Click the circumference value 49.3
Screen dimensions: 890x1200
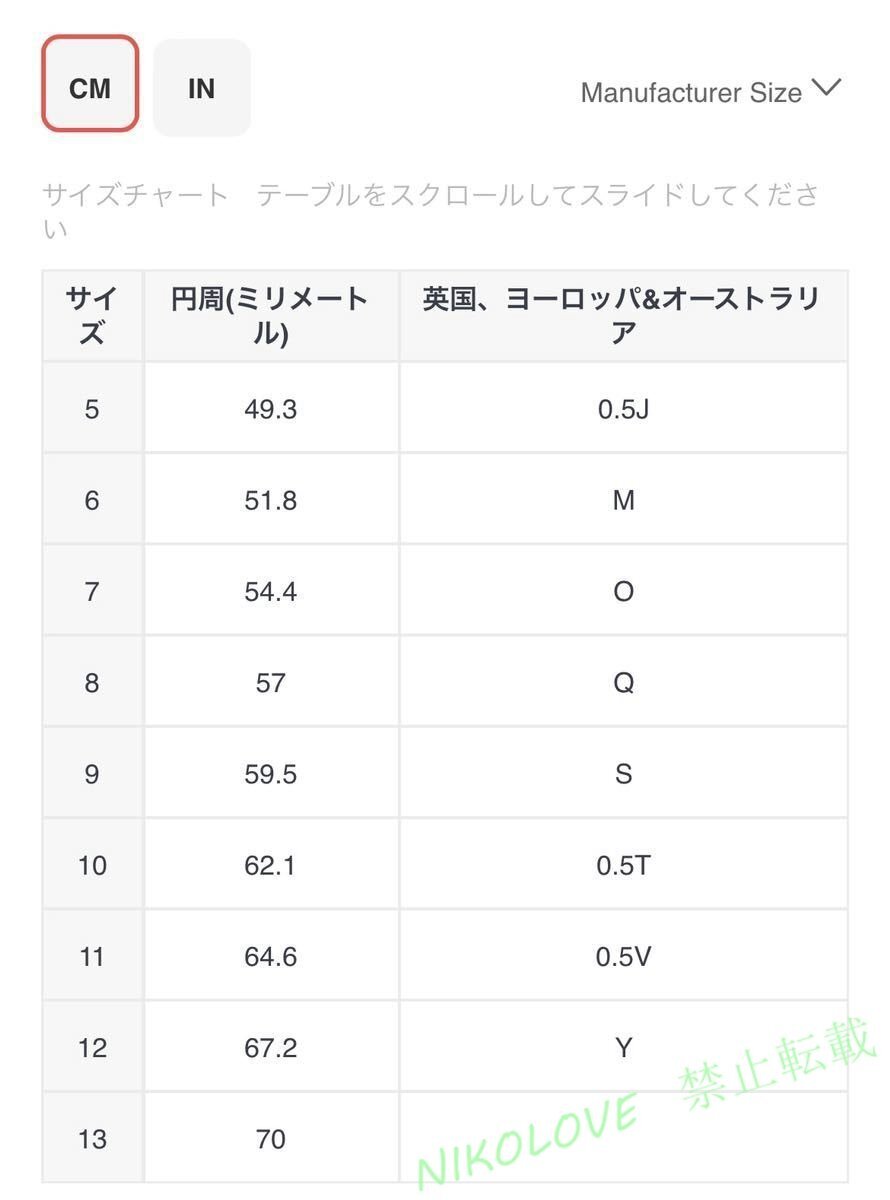tap(271, 408)
